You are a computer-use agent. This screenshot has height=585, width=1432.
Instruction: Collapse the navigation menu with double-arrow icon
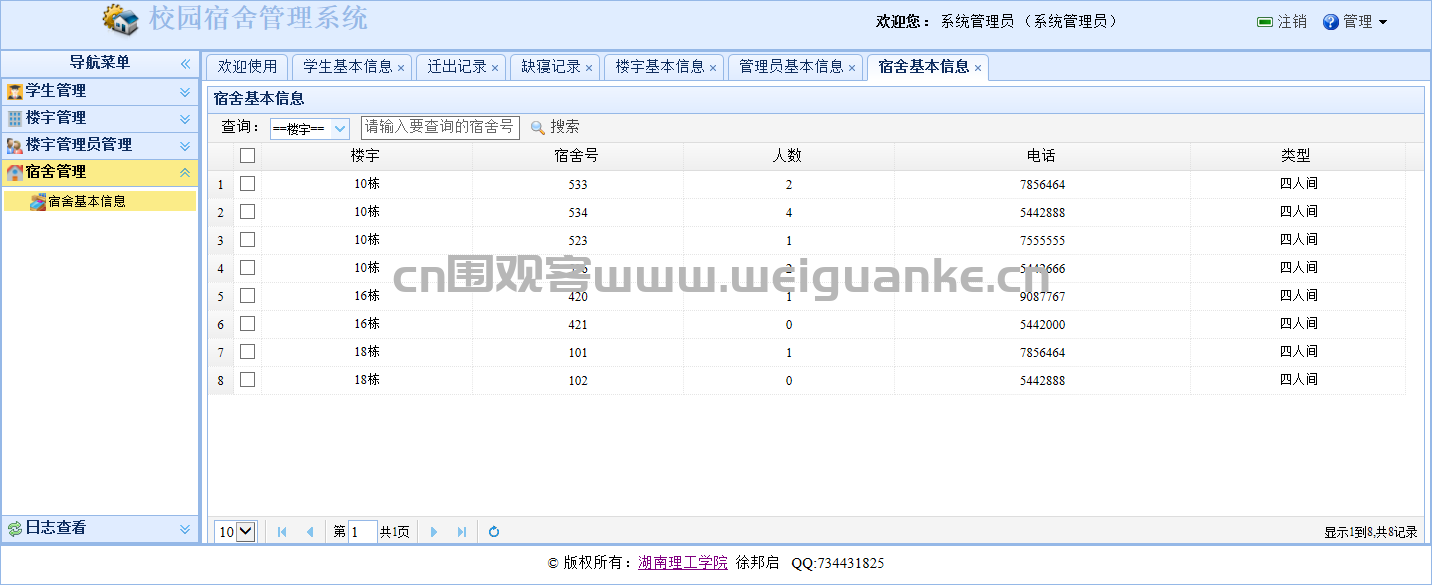pyautogui.click(x=185, y=63)
